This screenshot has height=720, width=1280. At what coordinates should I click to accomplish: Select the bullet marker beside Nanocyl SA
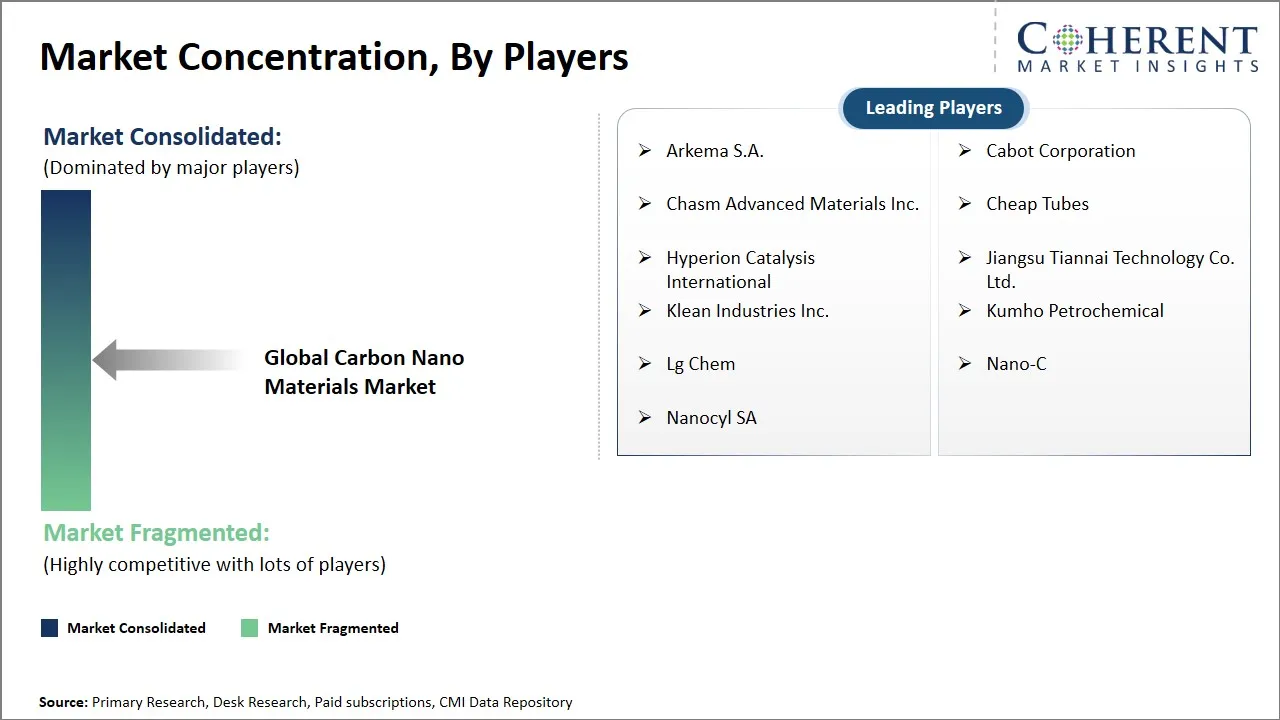644,418
